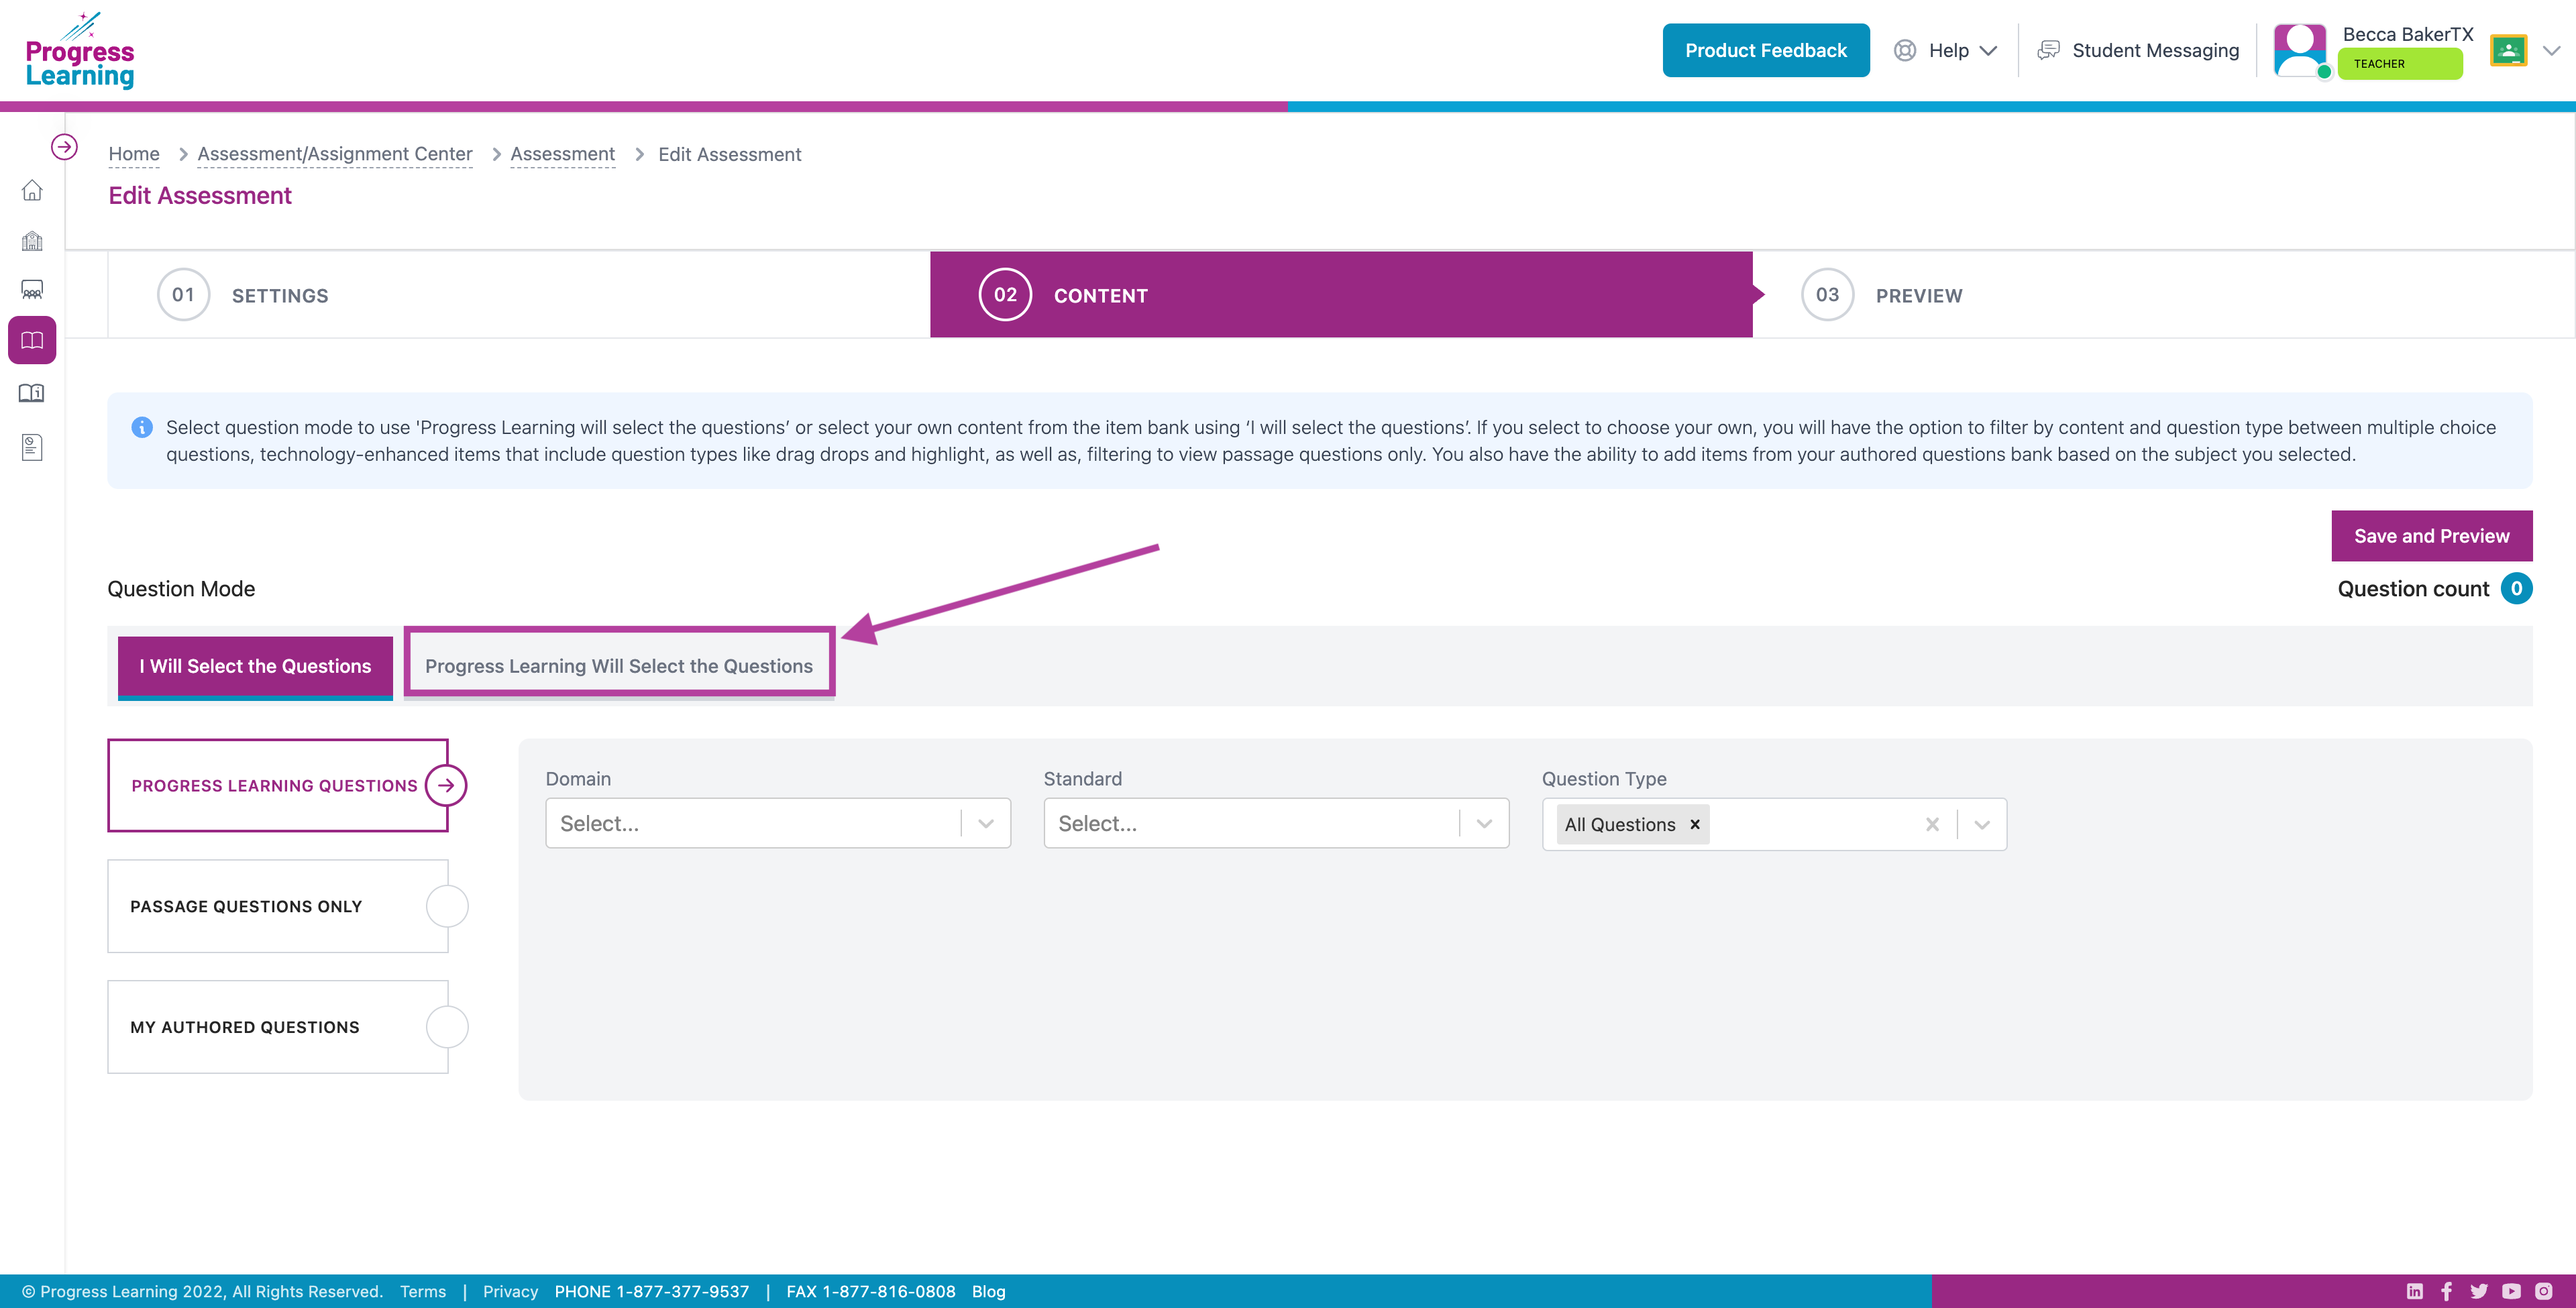Click the PHONE 1-877-377-9537 text
The image size is (2576, 1308).
coord(652,1291)
